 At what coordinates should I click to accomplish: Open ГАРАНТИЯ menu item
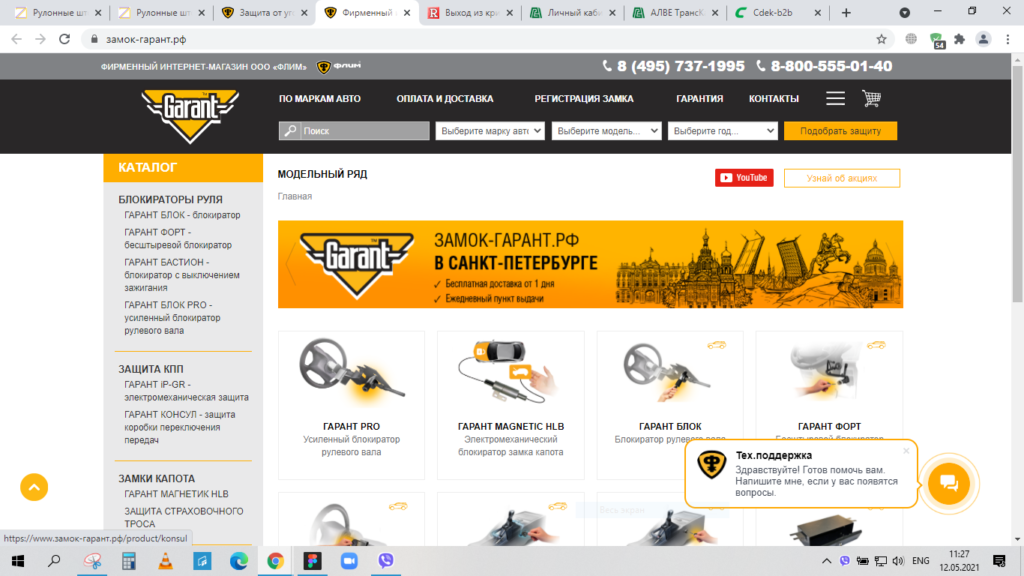pos(699,99)
